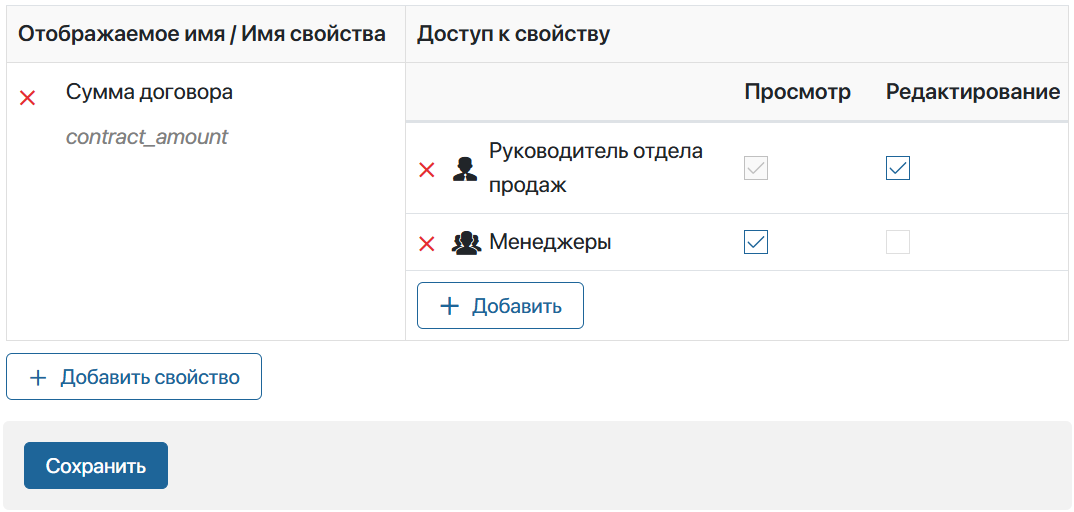Remove Руководитель отдела продаж access row
The width and height of the screenshot is (1074, 512).
point(427,170)
